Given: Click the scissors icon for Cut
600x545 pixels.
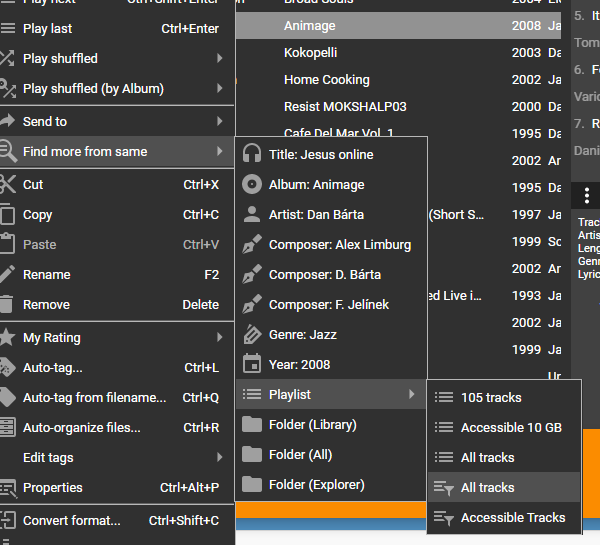Looking at the screenshot, I should 8,184.
